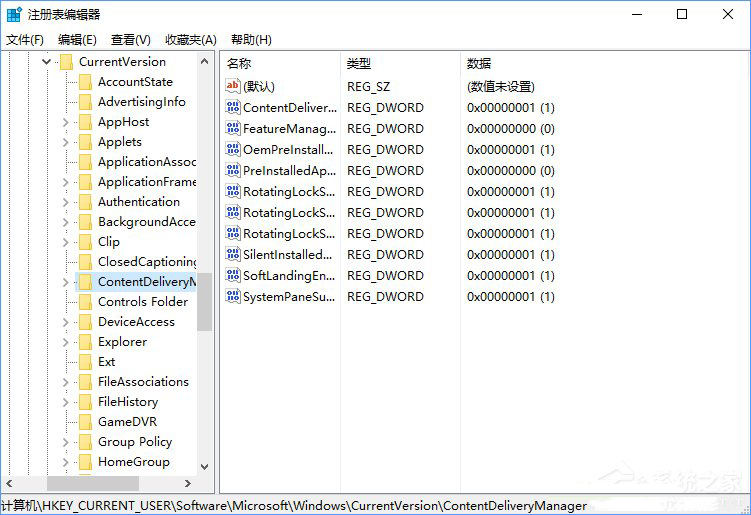
Task: Select the Explorer key label
Action: [123, 342]
